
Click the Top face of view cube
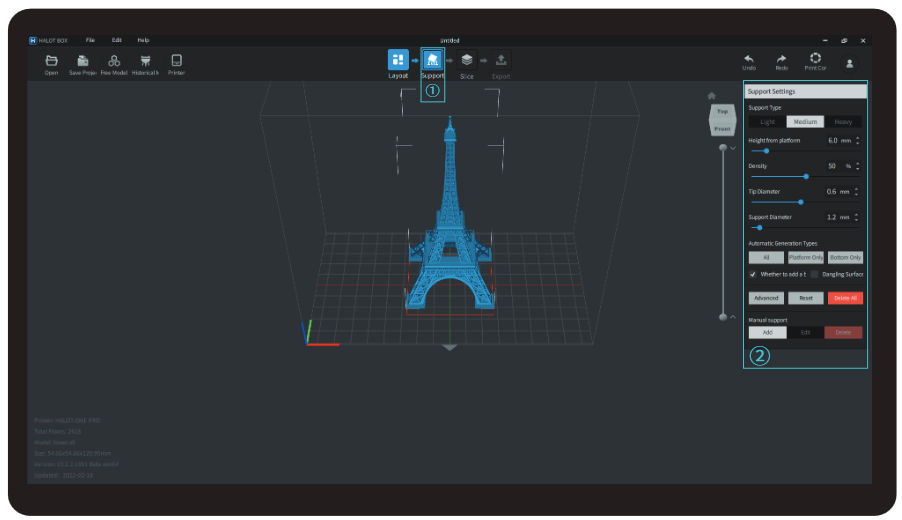click(x=723, y=112)
